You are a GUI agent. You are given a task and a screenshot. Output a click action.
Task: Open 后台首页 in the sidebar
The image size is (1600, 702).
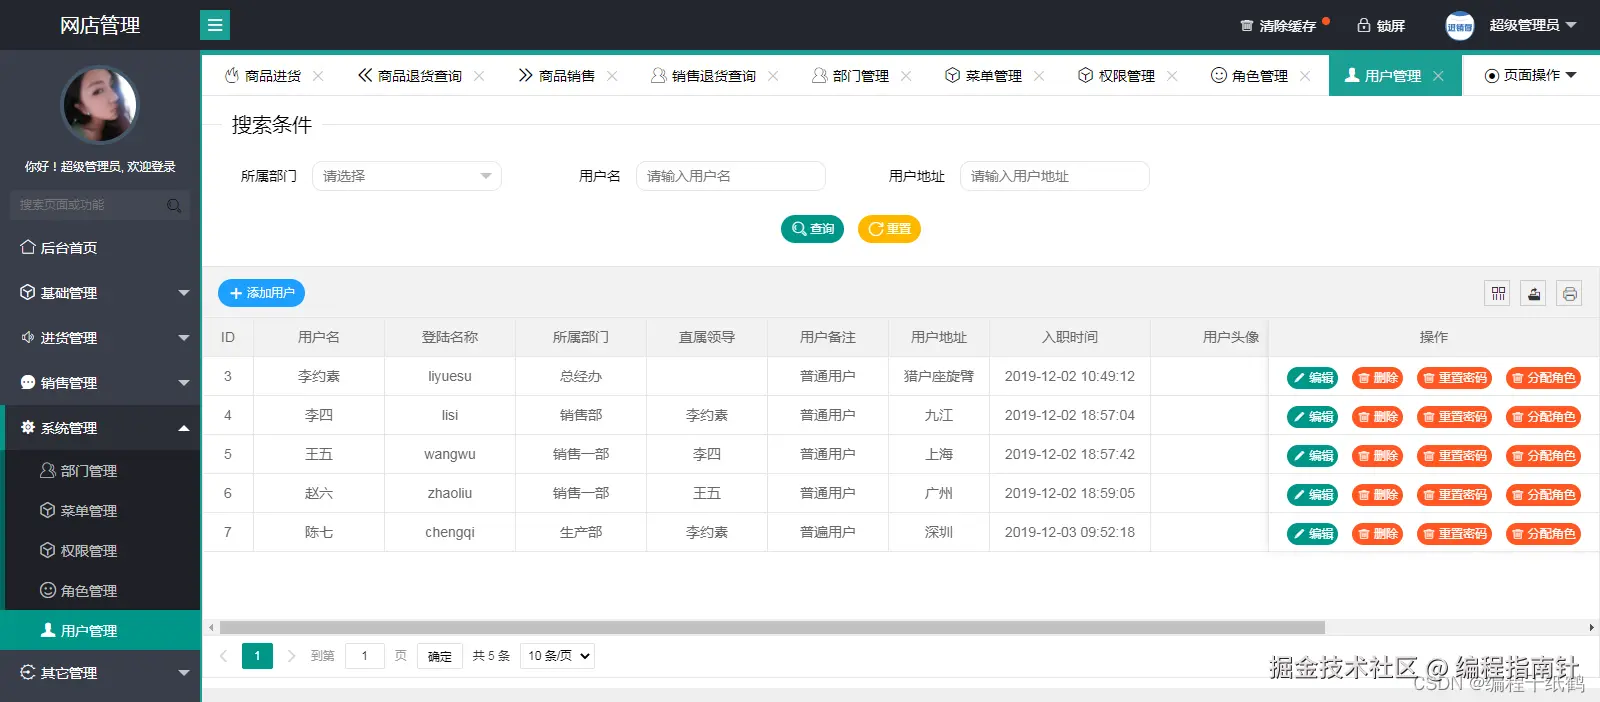tap(100, 248)
